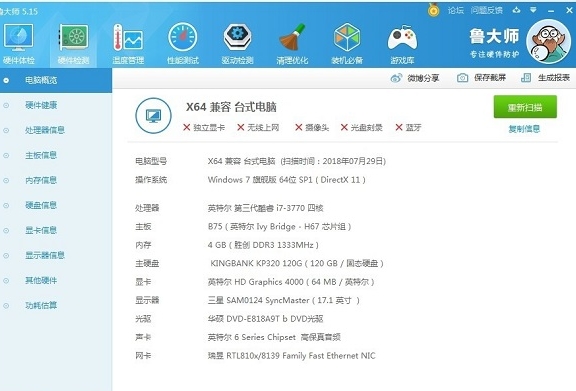
Task: Click the report icon for 生成报表
Action: 526,78
